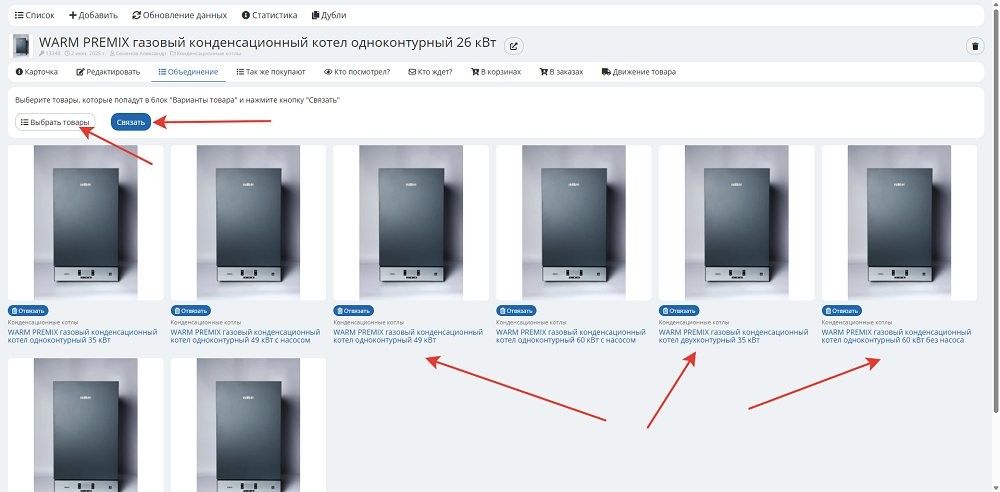Open link одноконтурный 49 кВт without pump
Viewport: 1000px width, 492px height.
[408, 336]
